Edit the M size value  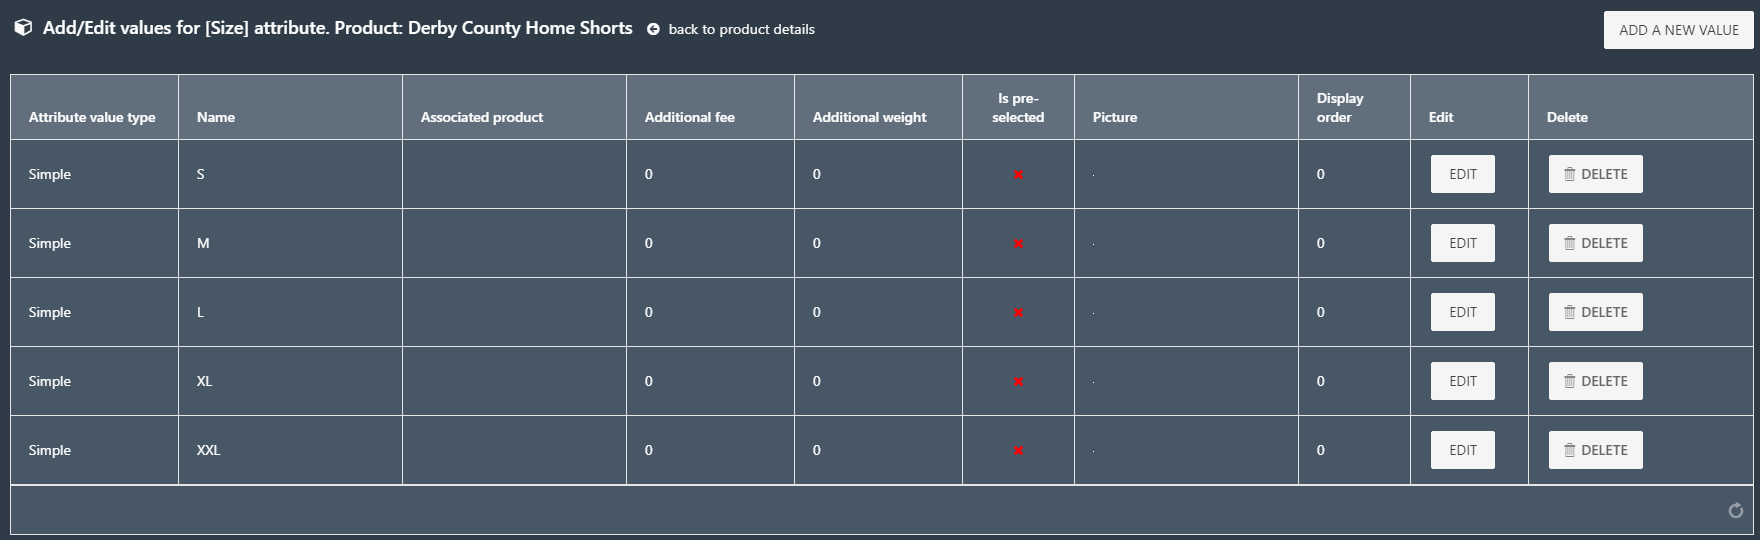(x=1462, y=243)
